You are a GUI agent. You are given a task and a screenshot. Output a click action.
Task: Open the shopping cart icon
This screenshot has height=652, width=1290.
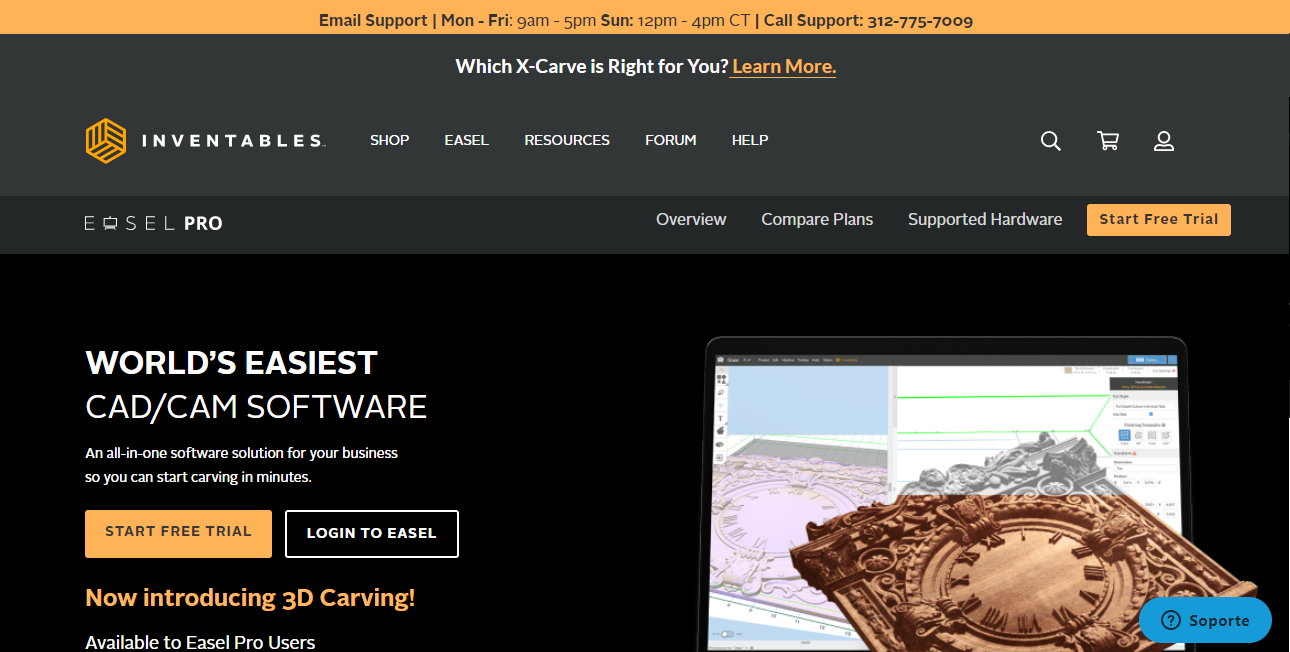[1108, 141]
